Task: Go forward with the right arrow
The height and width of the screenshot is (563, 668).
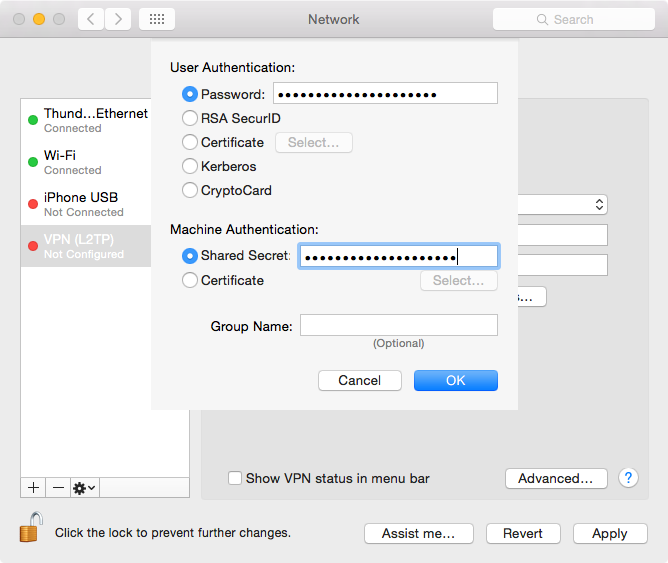Action: tap(119, 19)
